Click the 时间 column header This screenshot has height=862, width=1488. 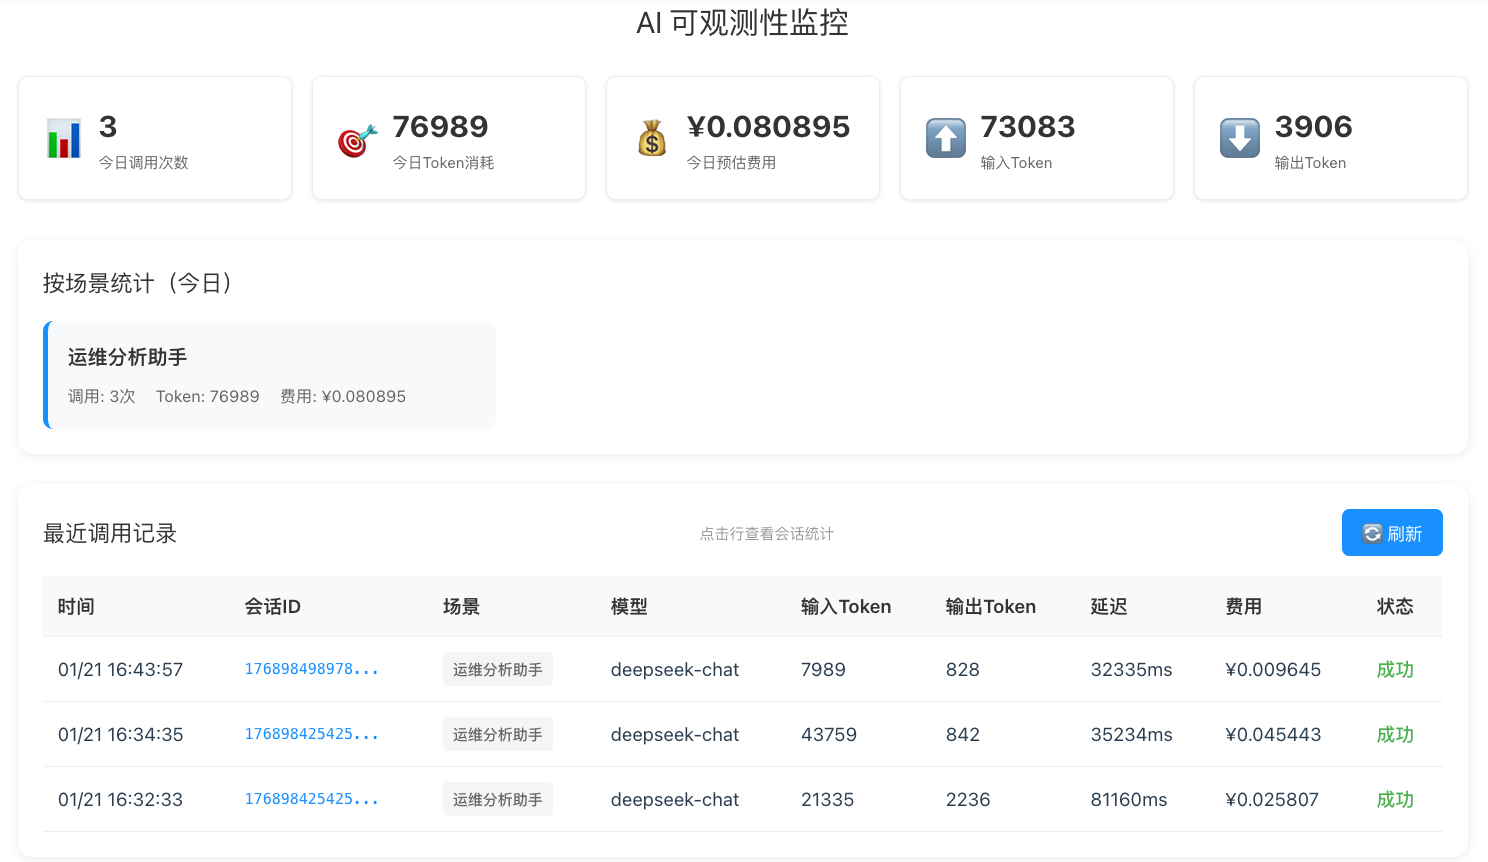click(x=76, y=606)
